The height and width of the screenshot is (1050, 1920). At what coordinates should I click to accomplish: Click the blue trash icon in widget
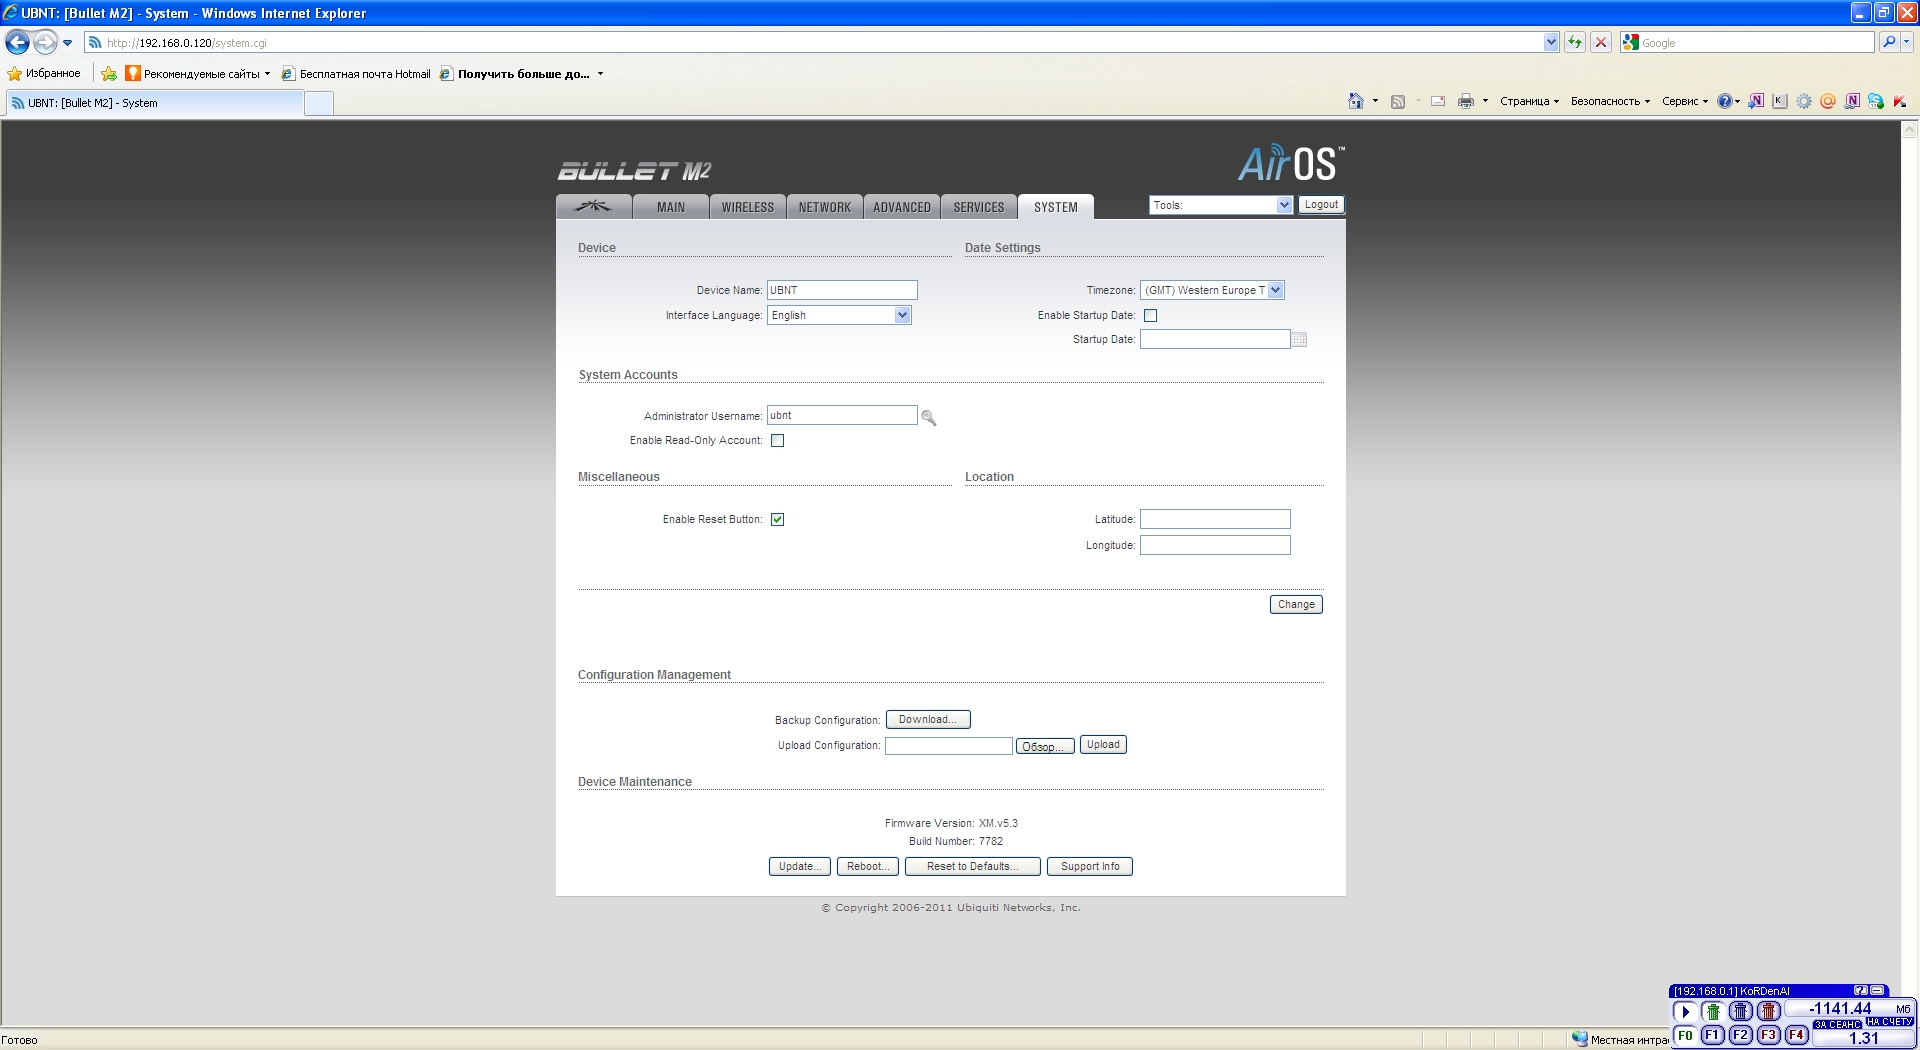(x=1741, y=1011)
